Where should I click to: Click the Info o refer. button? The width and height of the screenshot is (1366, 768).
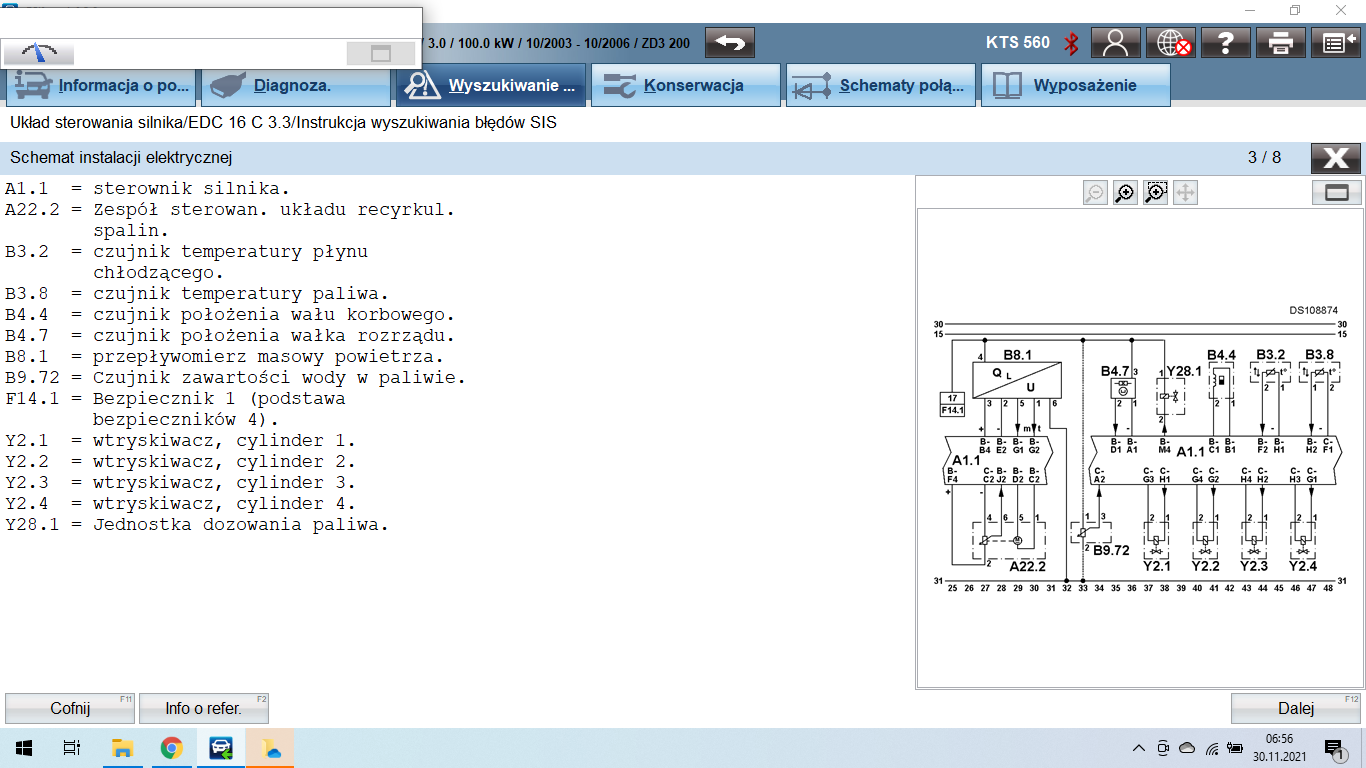pyautogui.click(x=204, y=708)
